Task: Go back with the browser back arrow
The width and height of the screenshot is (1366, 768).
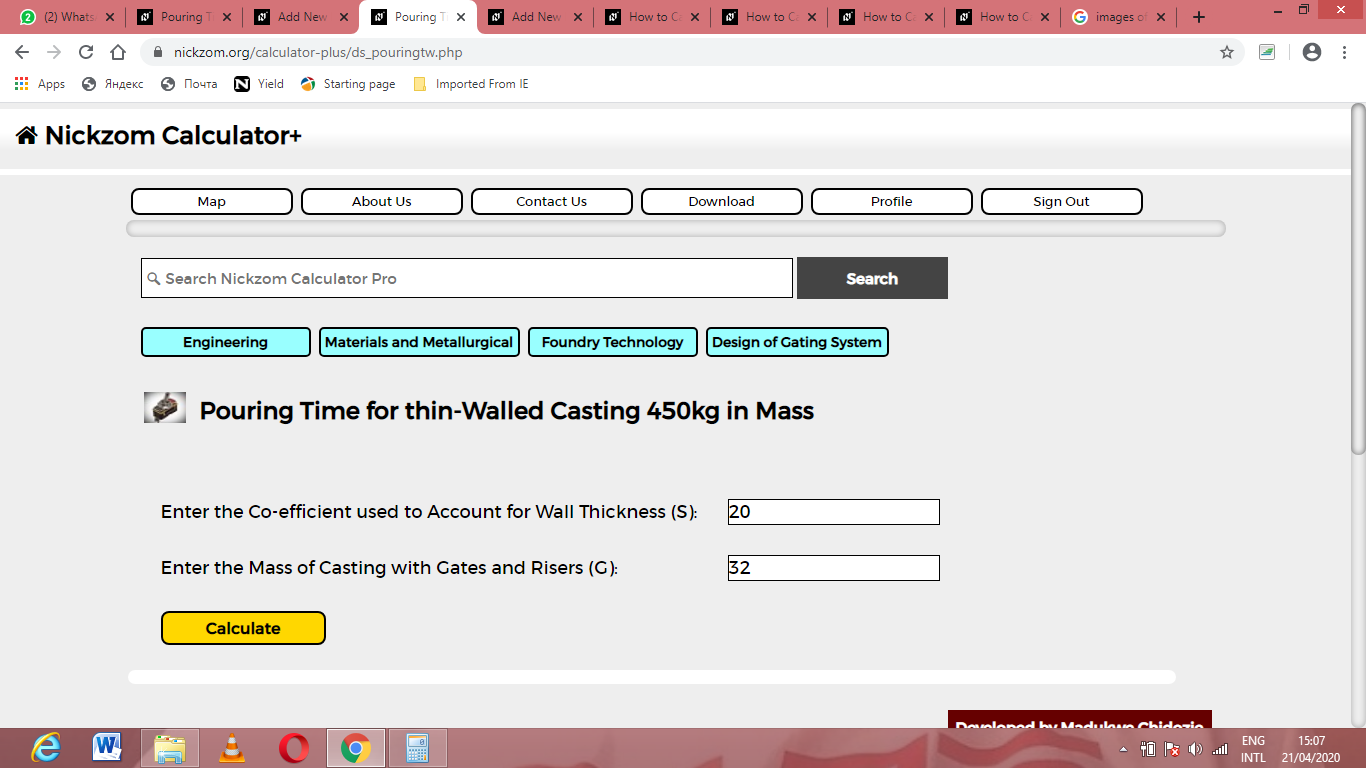Action: (x=22, y=52)
